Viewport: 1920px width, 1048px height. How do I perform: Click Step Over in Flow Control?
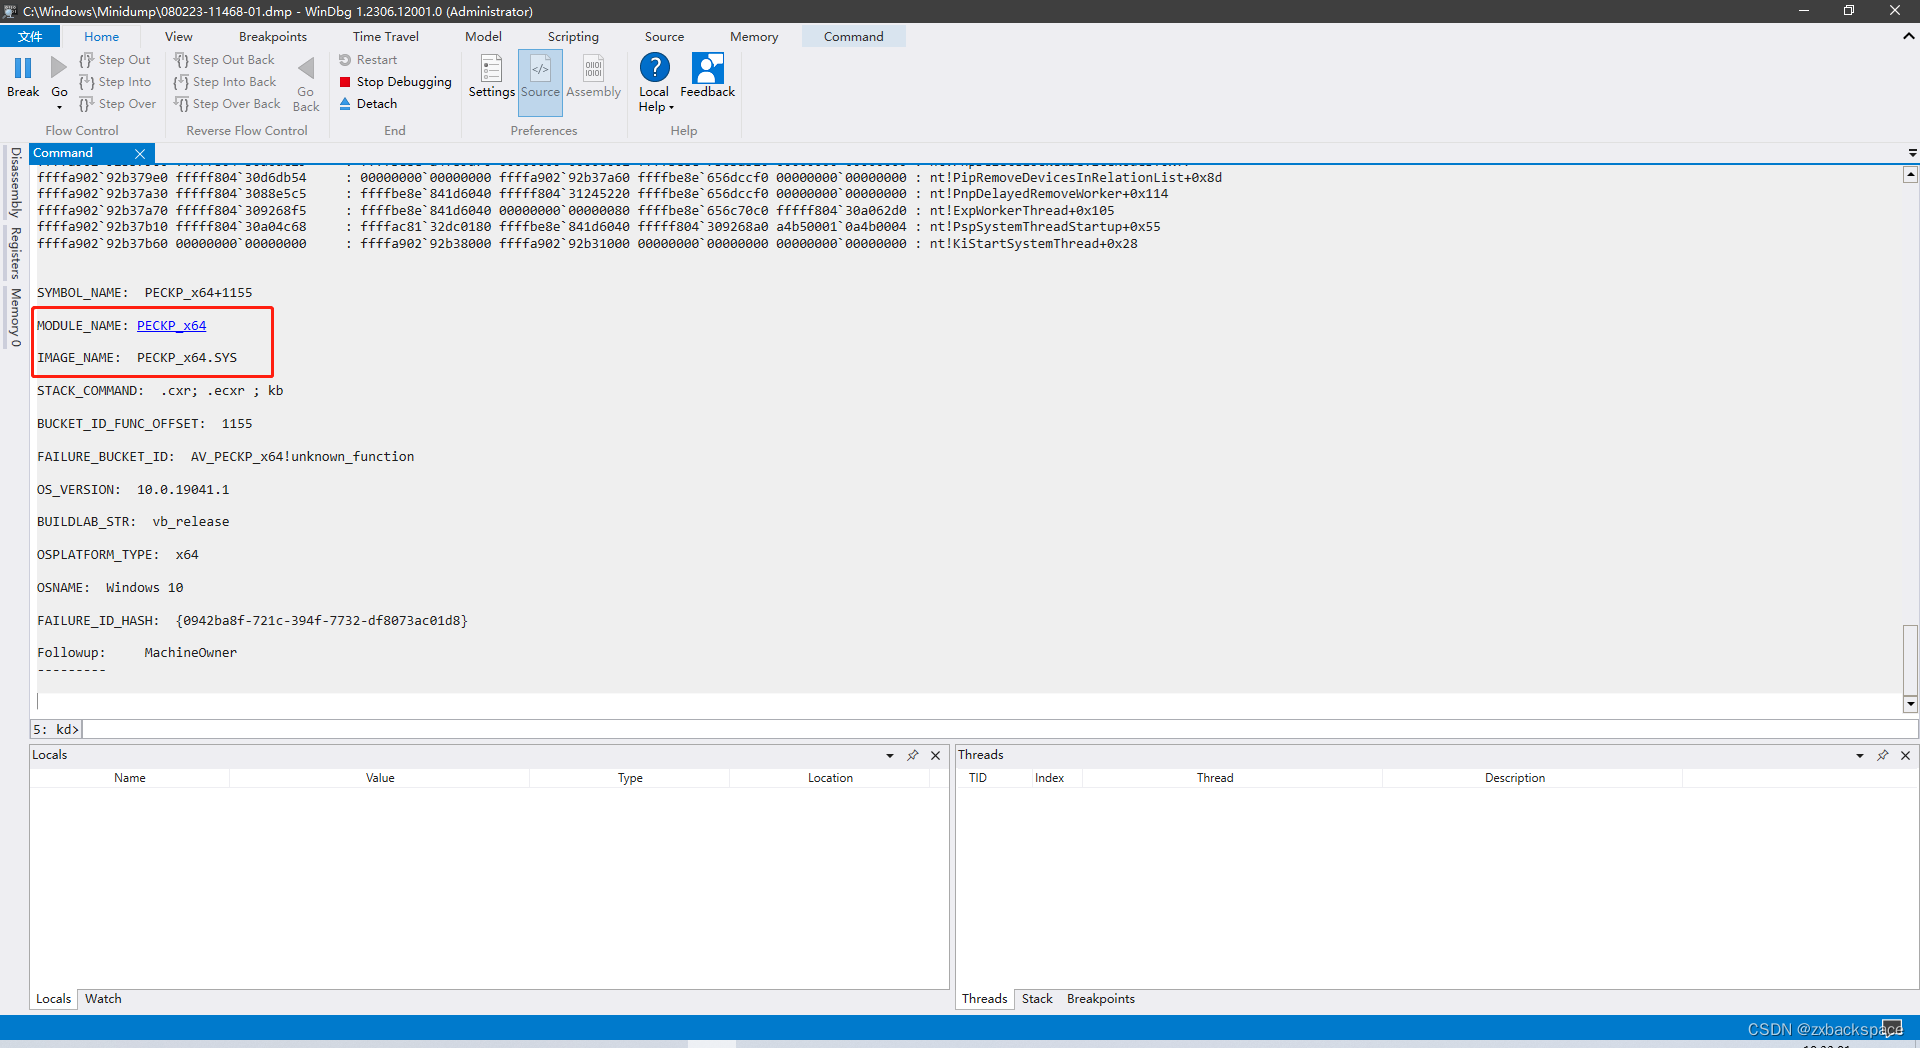[x=118, y=104]
